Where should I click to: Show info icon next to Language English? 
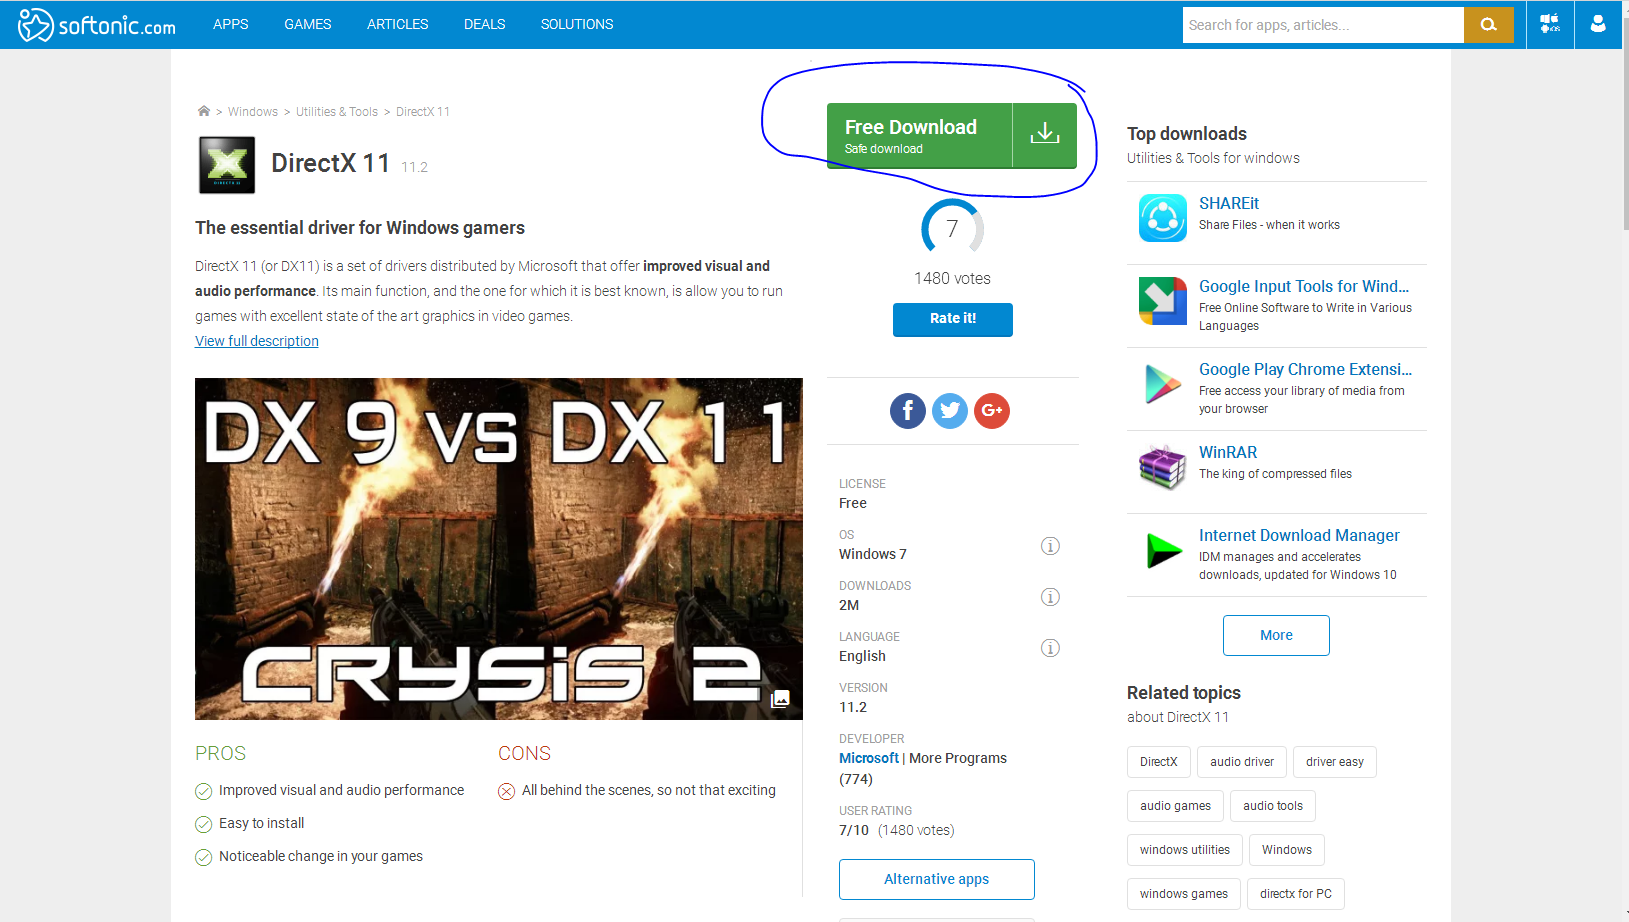(1050, 648)
